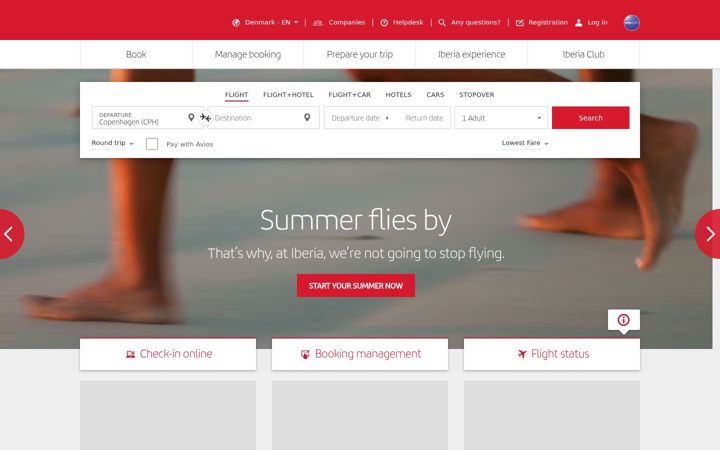Click the Flight status text

point(560,354)
